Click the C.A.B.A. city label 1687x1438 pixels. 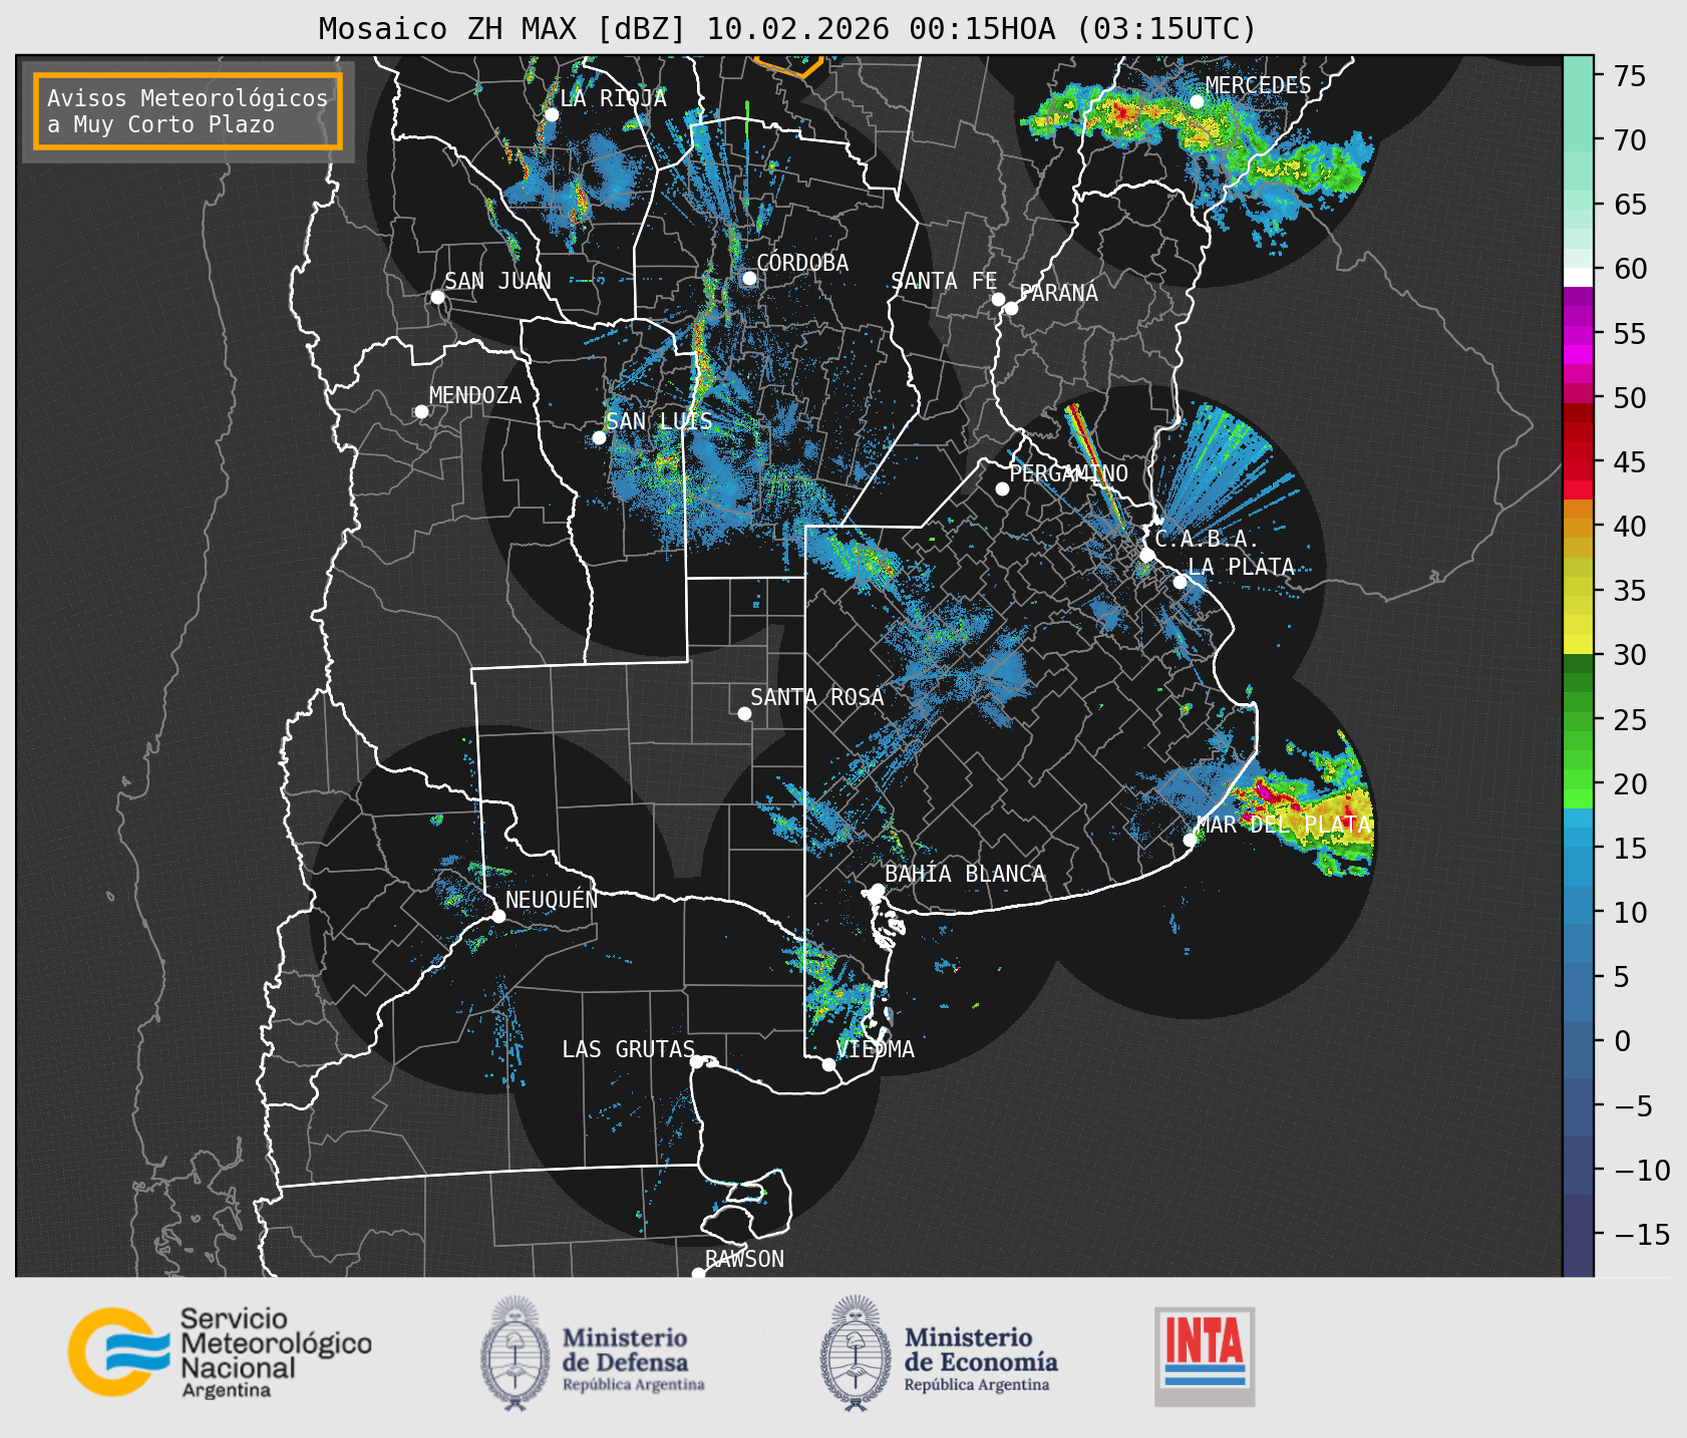(x=1207, y=539)
